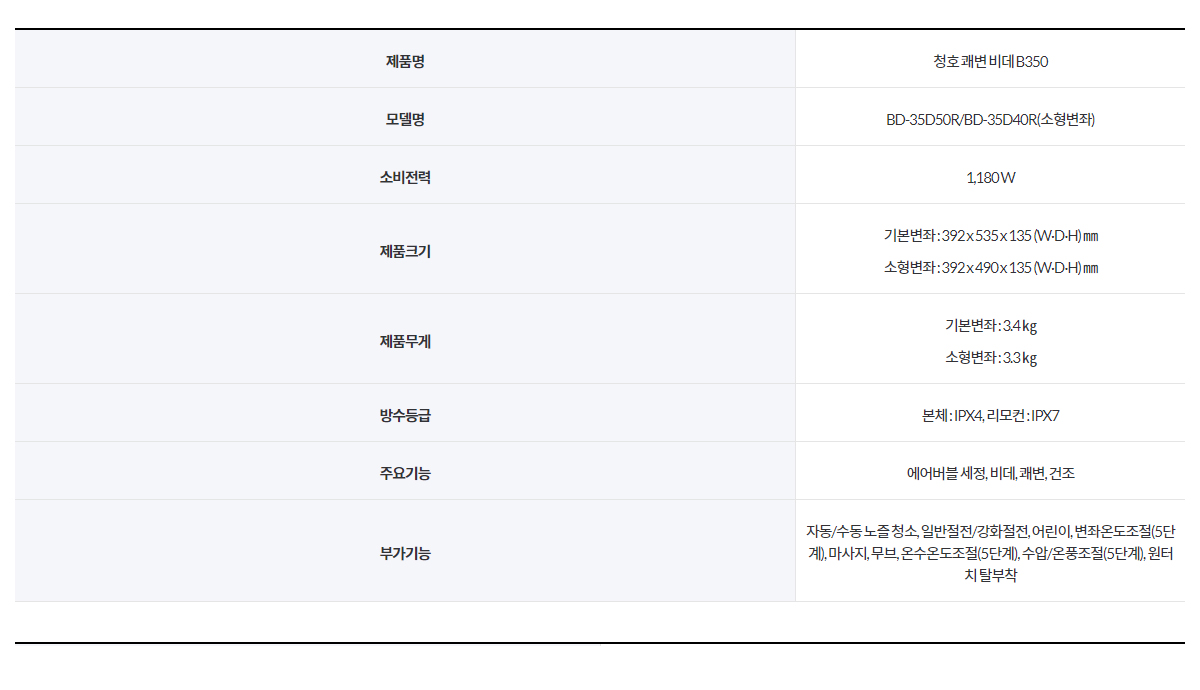This screenshot has height=690, width=1200.
Task: Click the 제품명 label cell
Action: 405,61
